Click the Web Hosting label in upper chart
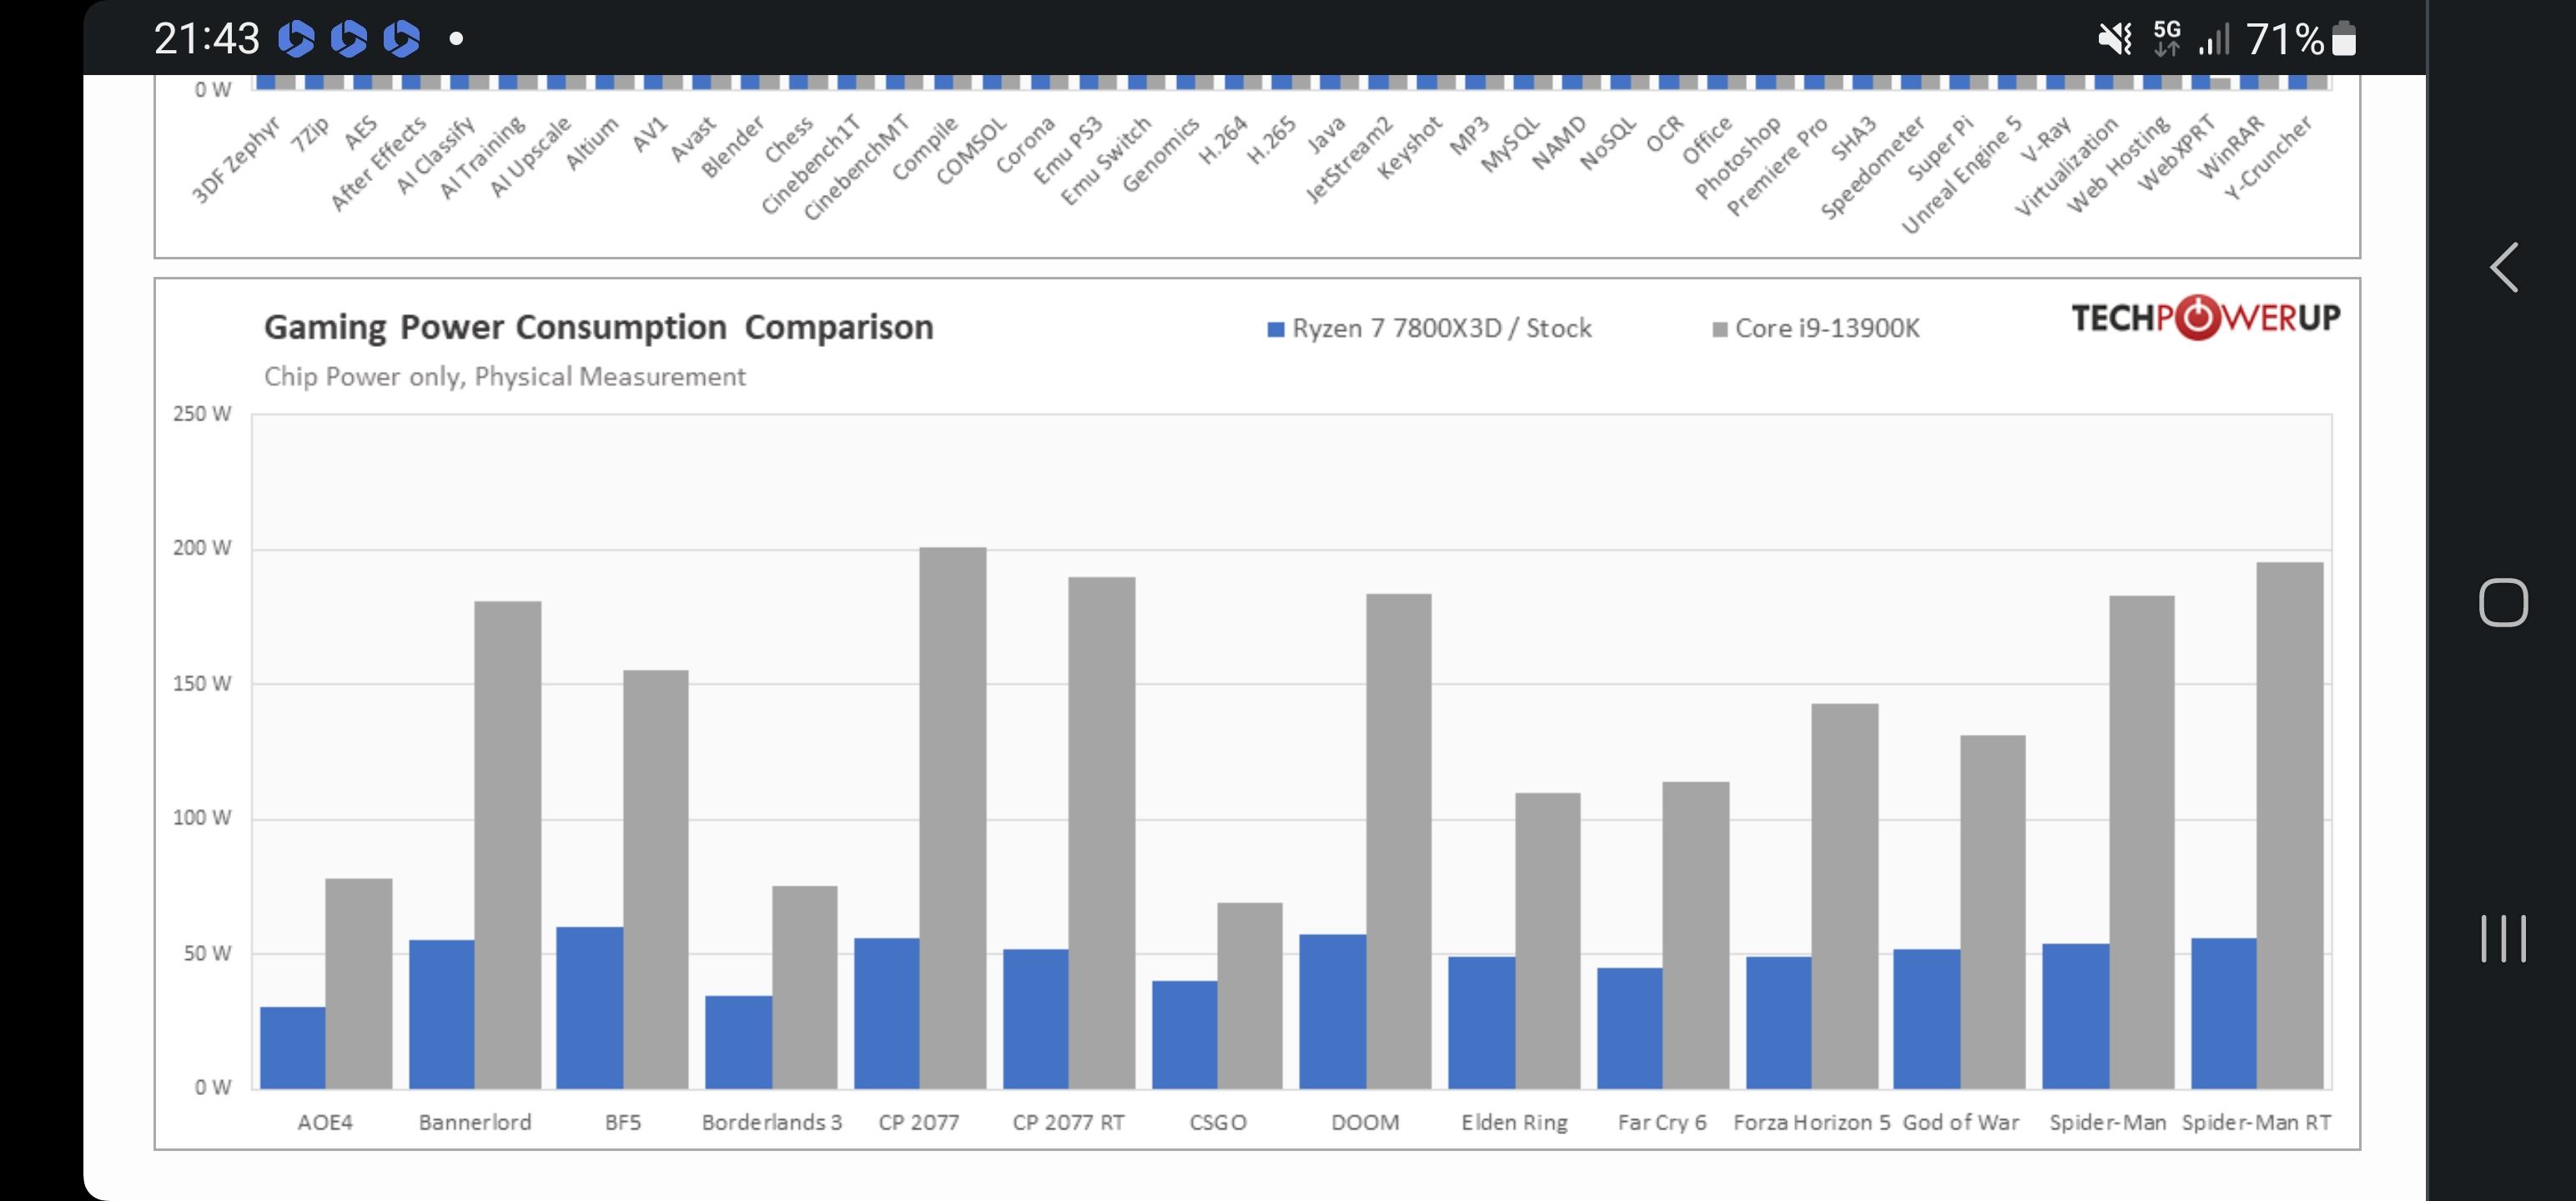 pos(2120,164)
